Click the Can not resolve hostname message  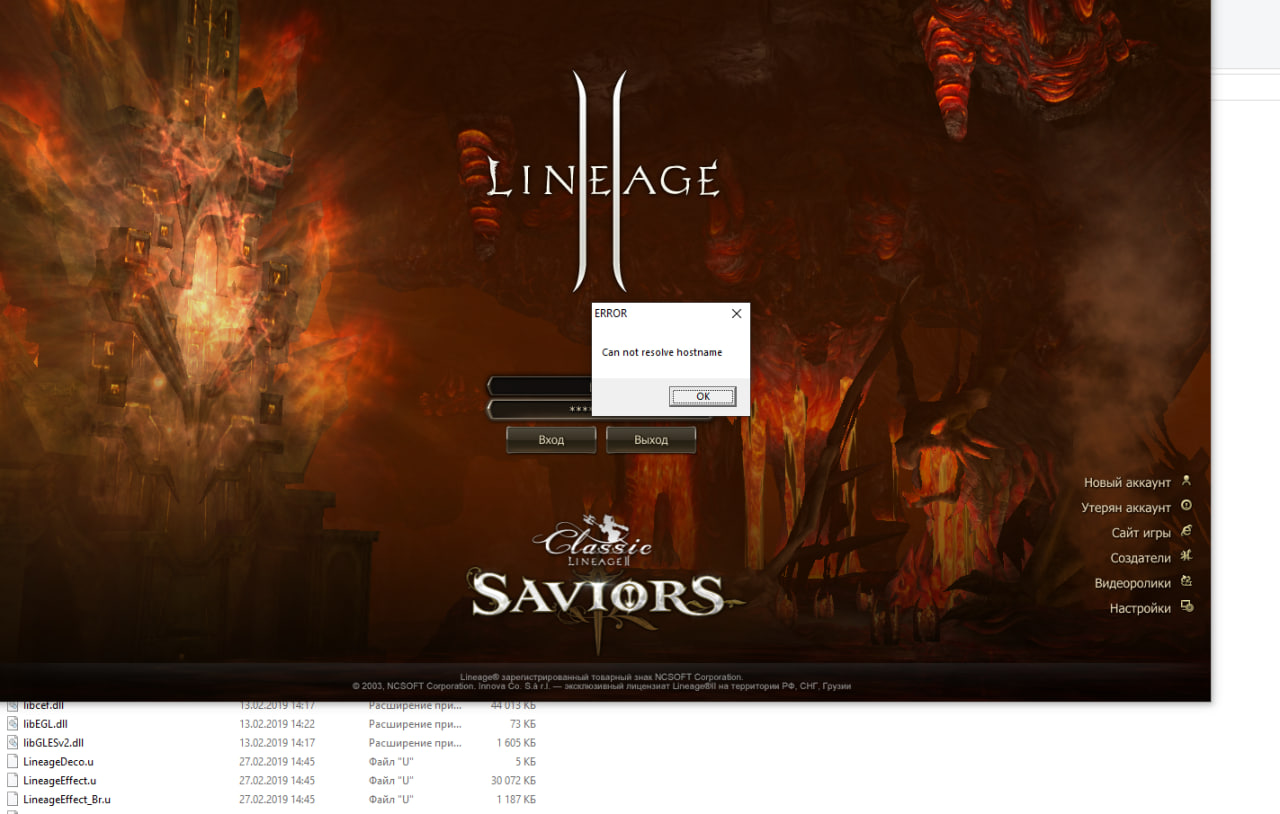[x=662, y=352]
